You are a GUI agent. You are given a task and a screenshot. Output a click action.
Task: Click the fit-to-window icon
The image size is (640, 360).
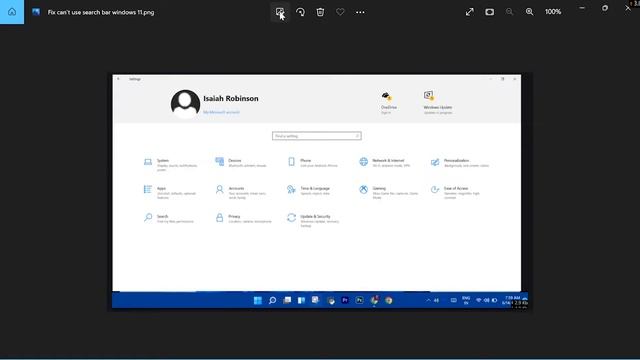pyautogui.click(x=489, y=12)
